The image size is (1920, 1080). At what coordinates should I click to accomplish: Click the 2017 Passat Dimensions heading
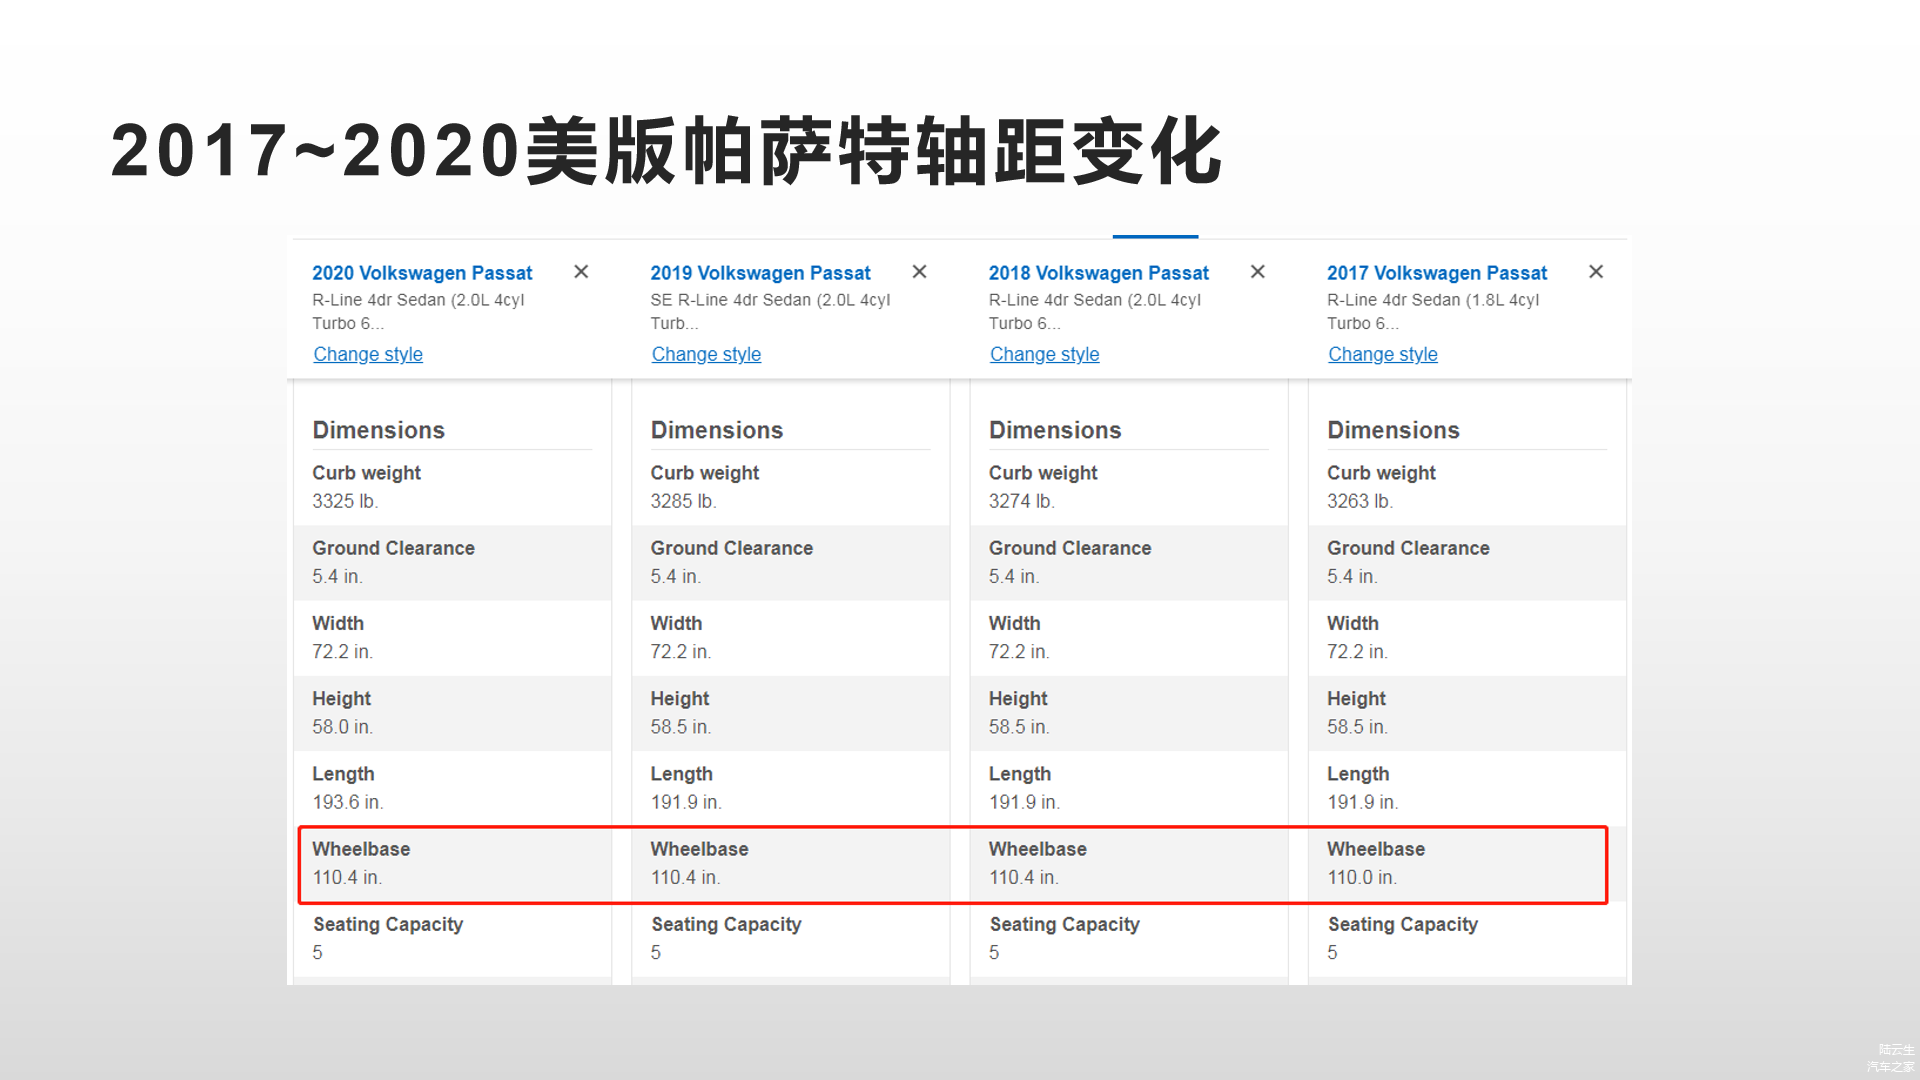click(1393, 430)
